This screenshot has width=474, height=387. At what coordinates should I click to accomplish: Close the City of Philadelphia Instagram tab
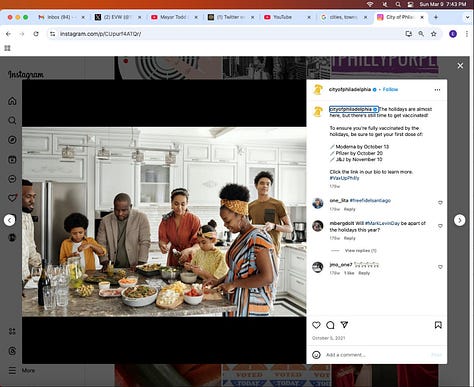(x=422, y=17)
